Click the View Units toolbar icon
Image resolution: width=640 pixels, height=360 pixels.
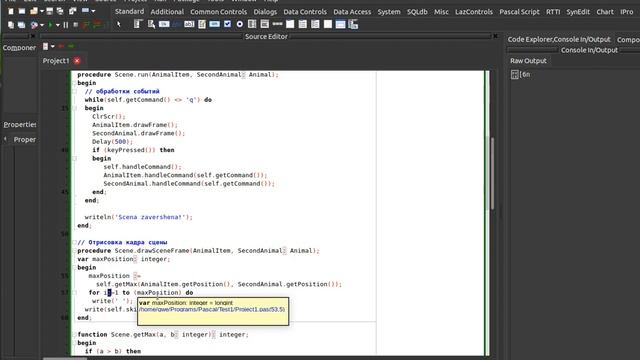tap(11, 25)
